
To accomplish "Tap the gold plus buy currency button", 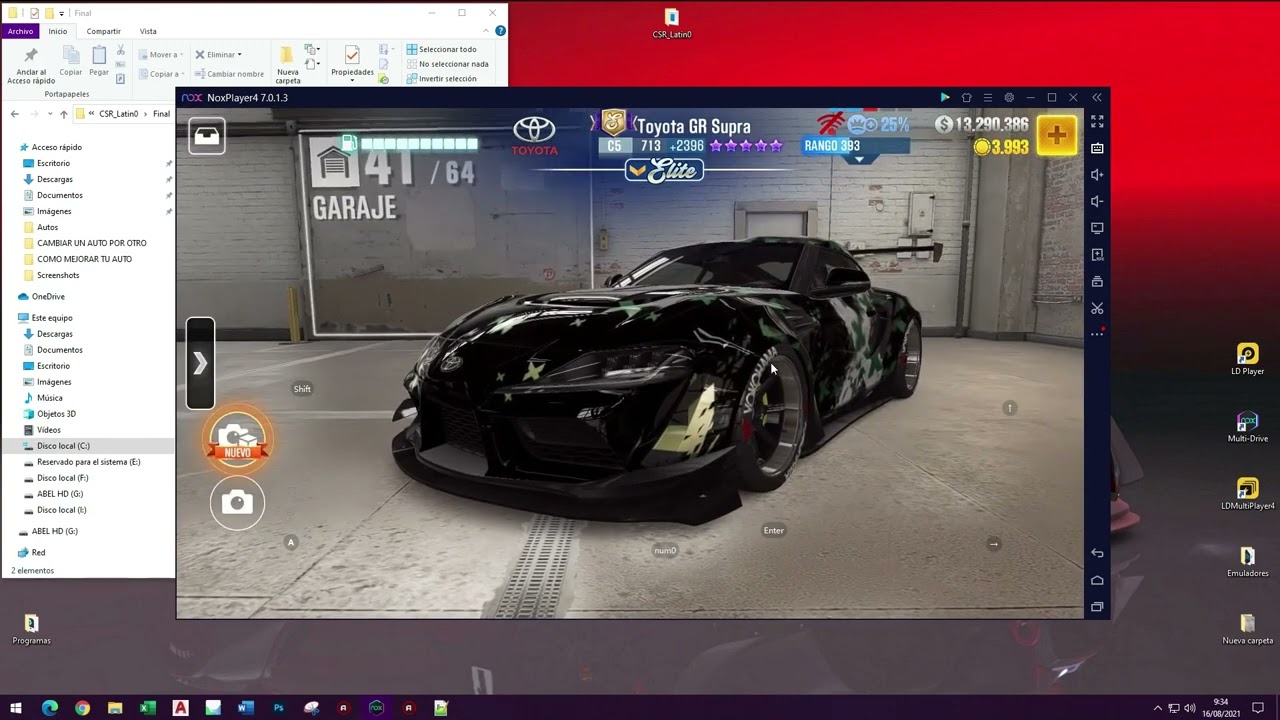I will [1057, 135].
